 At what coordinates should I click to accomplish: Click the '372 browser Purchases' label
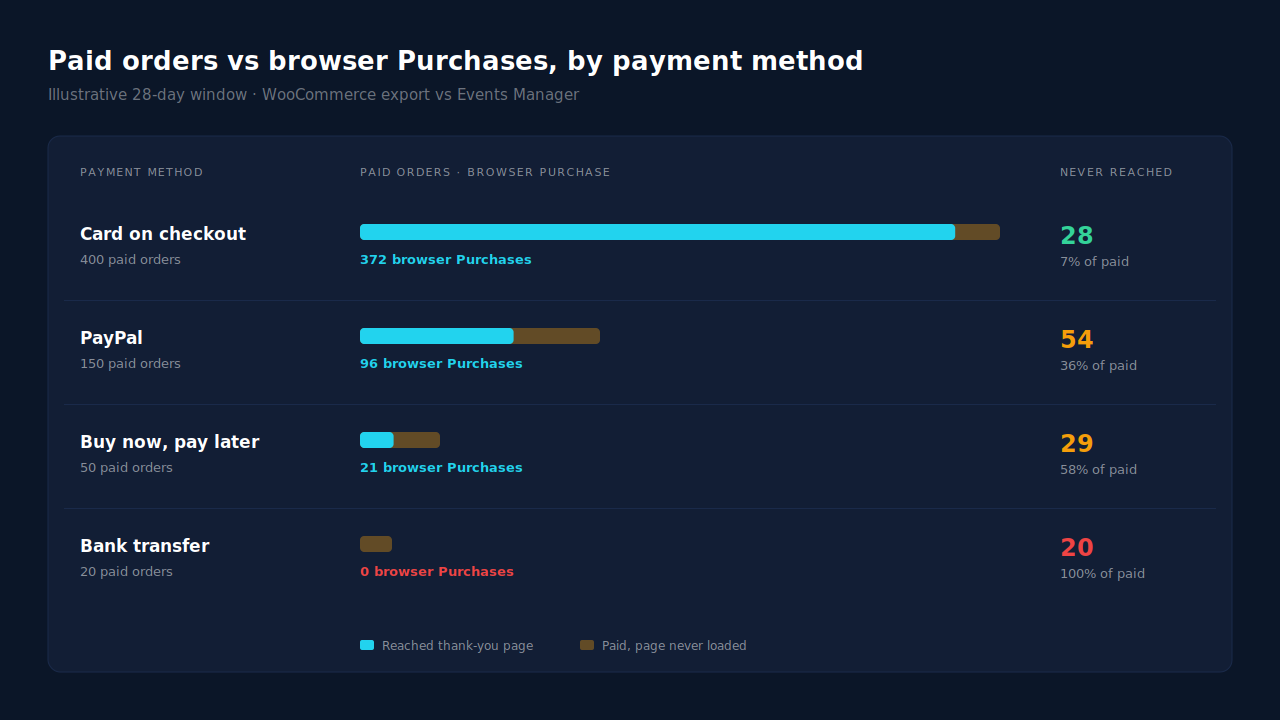click(x=446, y=260)
